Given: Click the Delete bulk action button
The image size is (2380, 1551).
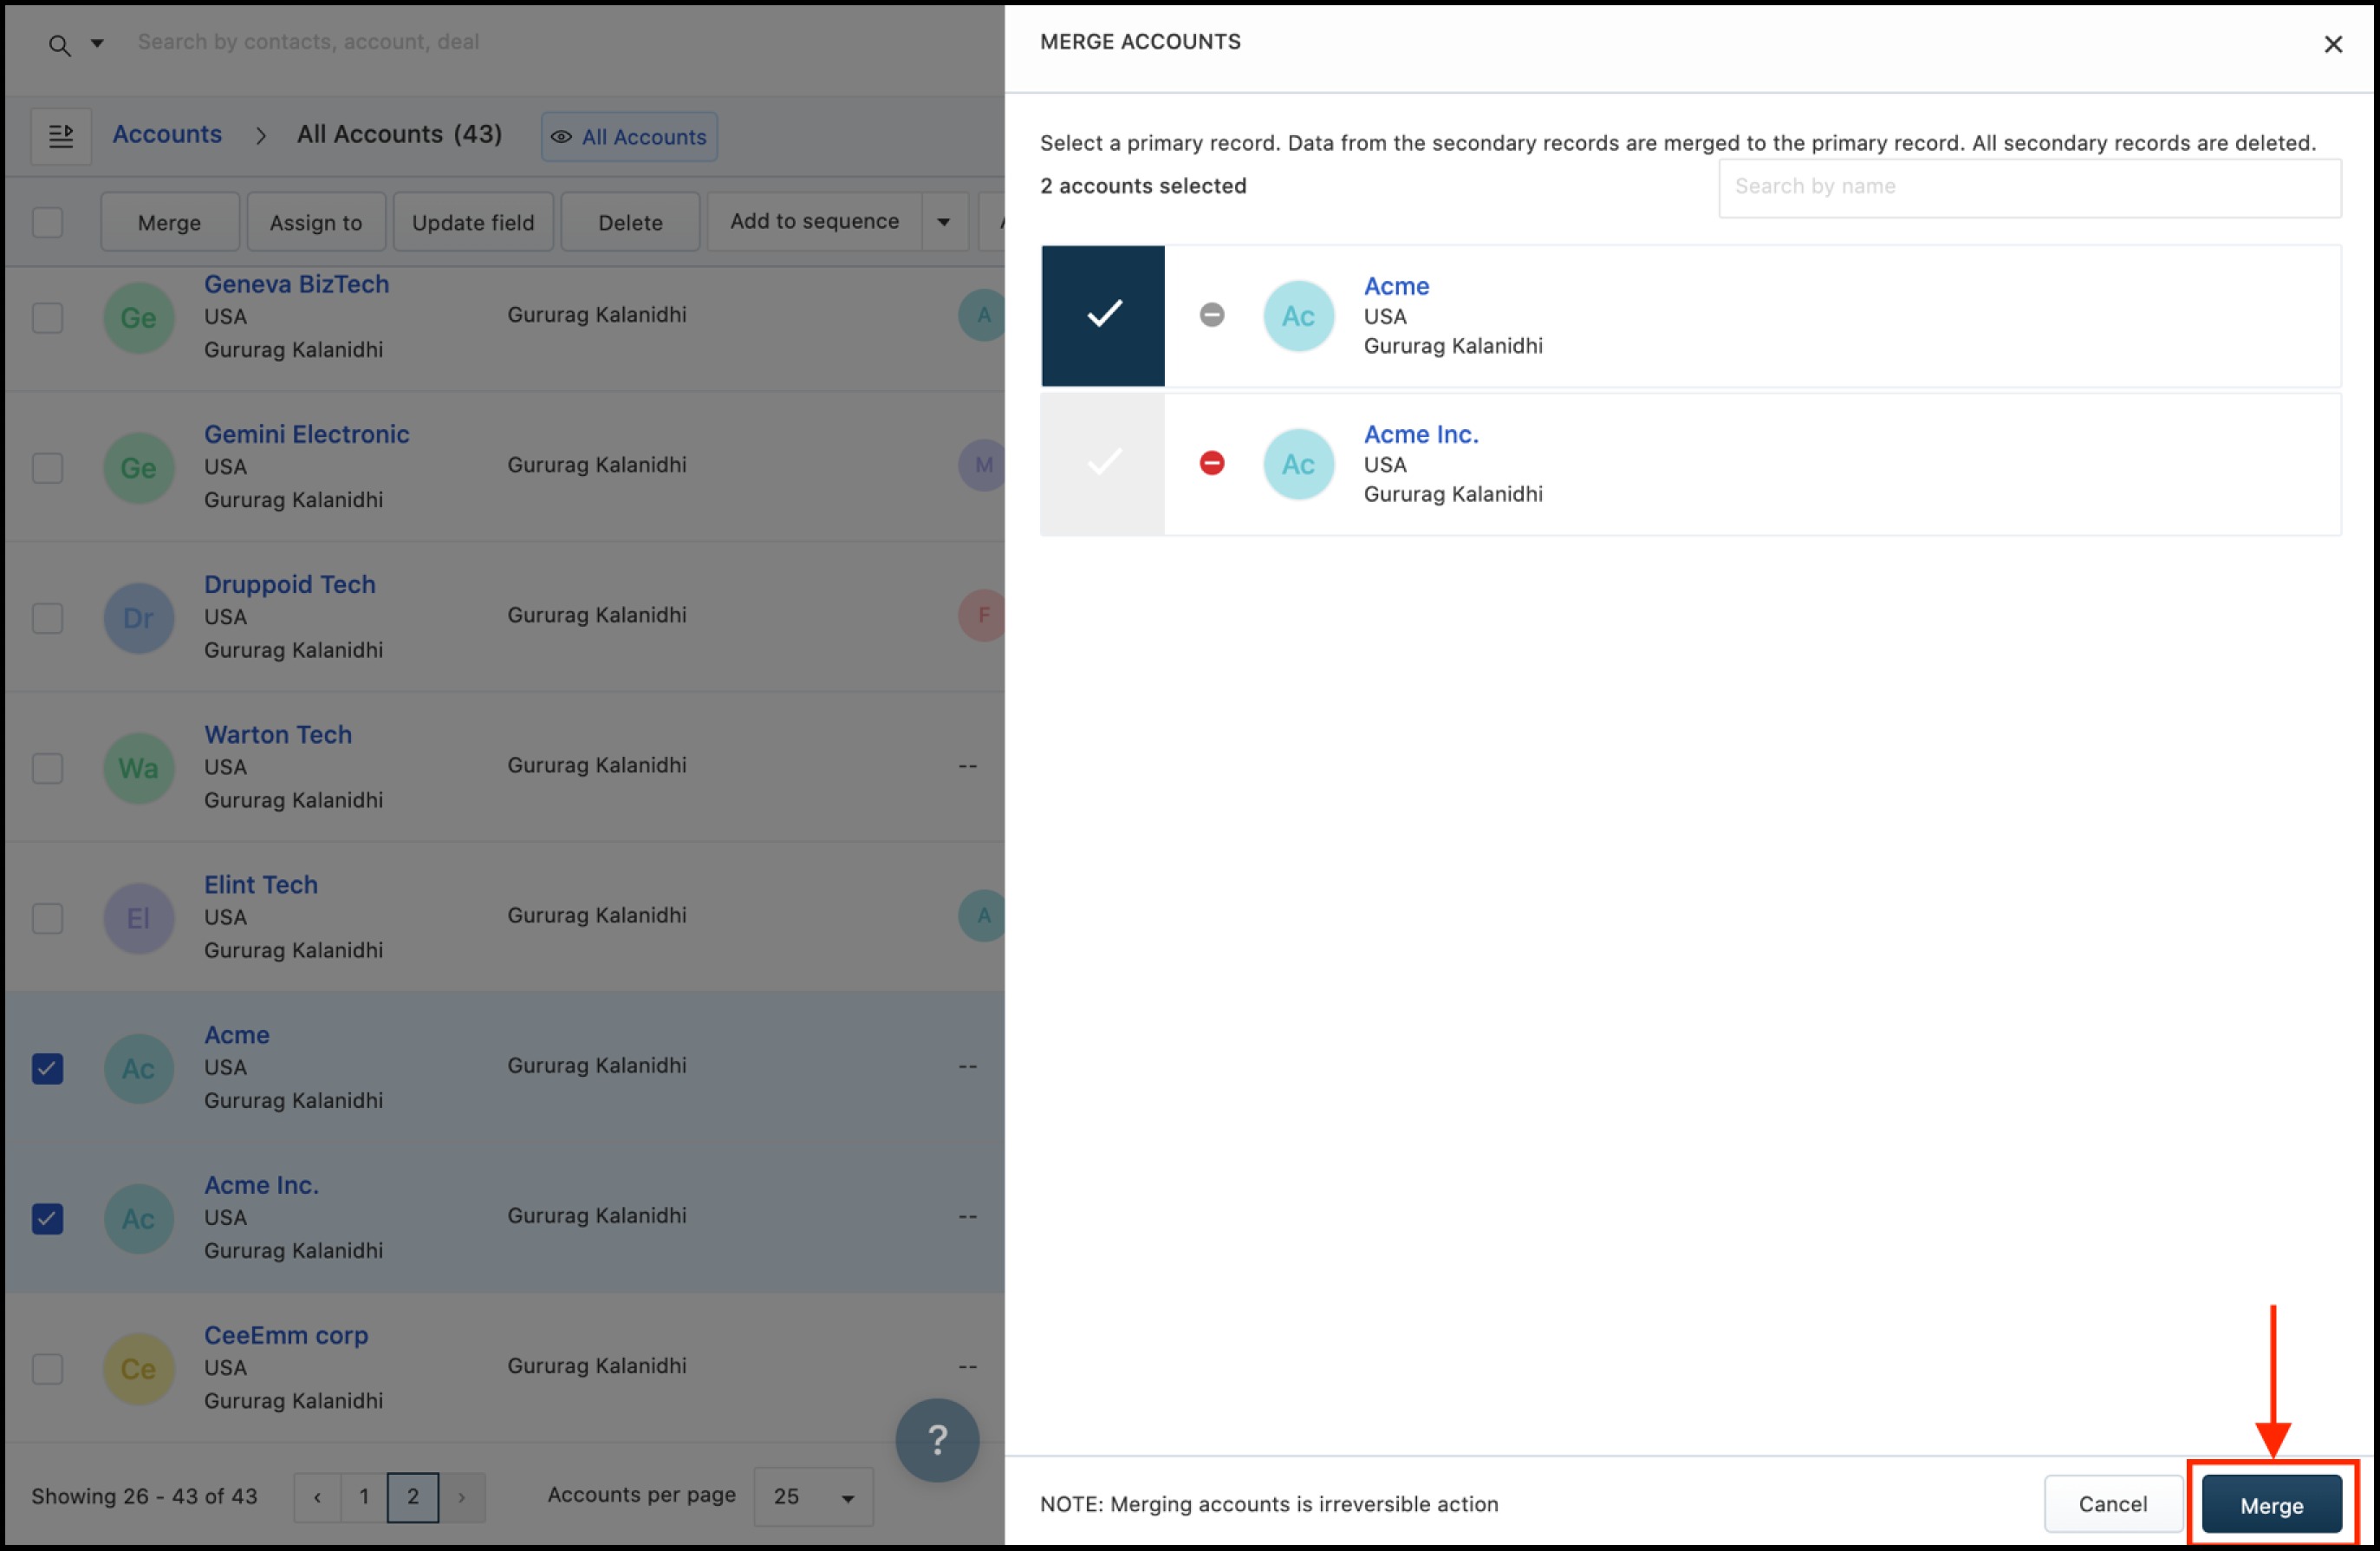Looking at the screenshot, I should (630, 222).
